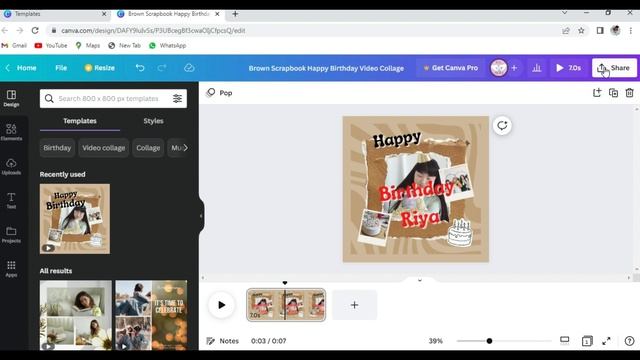Click the user profile avatar in header
This screenshot has height=360, width=640.
coord(498,68)
